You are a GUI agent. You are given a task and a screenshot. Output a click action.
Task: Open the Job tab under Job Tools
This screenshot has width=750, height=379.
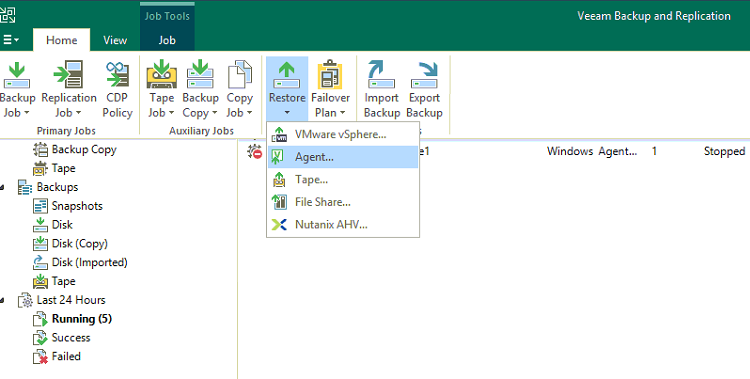[x=167, y=40]
